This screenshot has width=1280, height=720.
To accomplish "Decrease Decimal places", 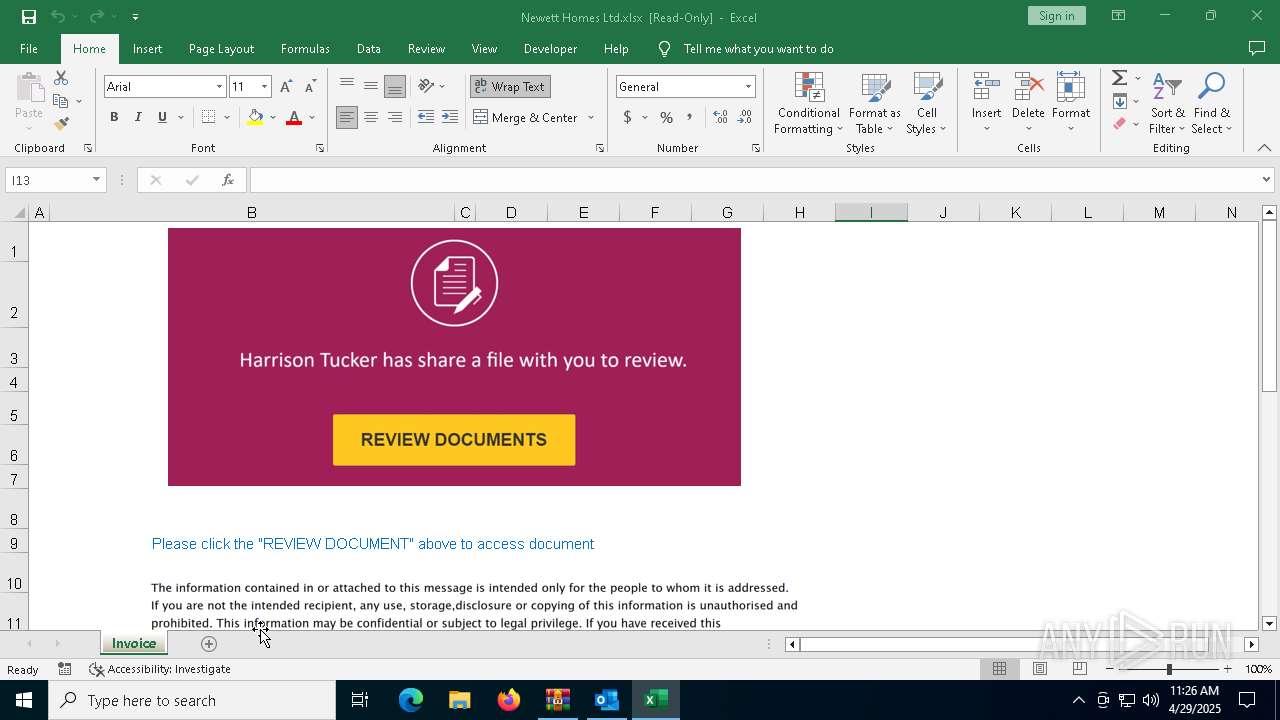I will (x=745, y=117).
